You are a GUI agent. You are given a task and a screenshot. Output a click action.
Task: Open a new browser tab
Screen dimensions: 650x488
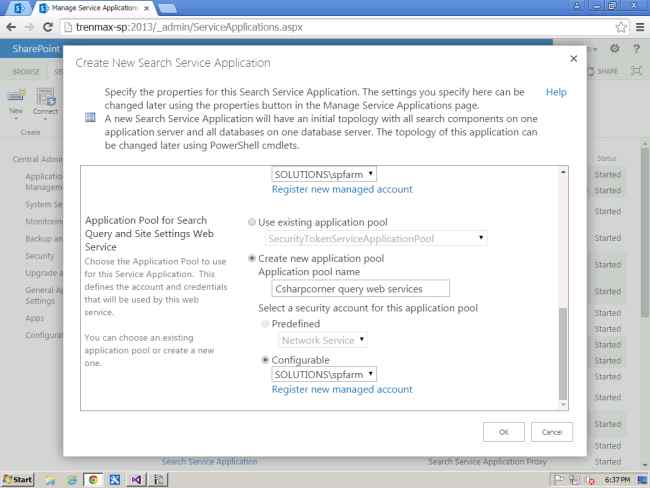[x=167, y=8]
